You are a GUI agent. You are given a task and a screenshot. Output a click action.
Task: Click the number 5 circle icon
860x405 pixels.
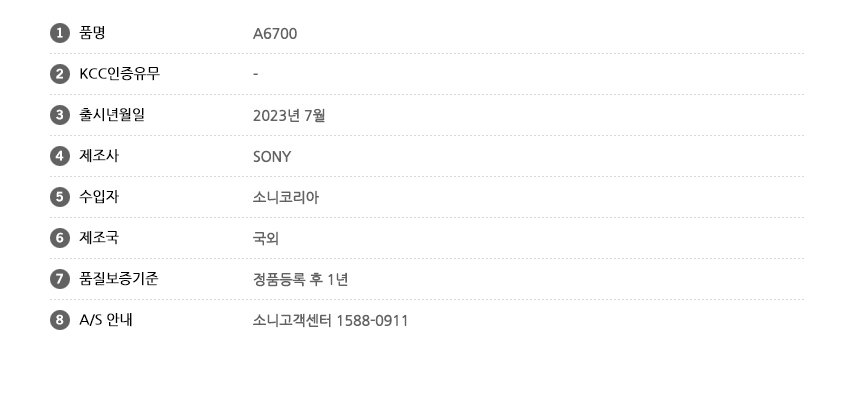tap(59, 197)
